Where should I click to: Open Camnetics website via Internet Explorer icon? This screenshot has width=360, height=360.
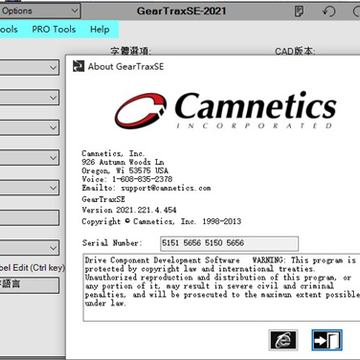(283, 340)
